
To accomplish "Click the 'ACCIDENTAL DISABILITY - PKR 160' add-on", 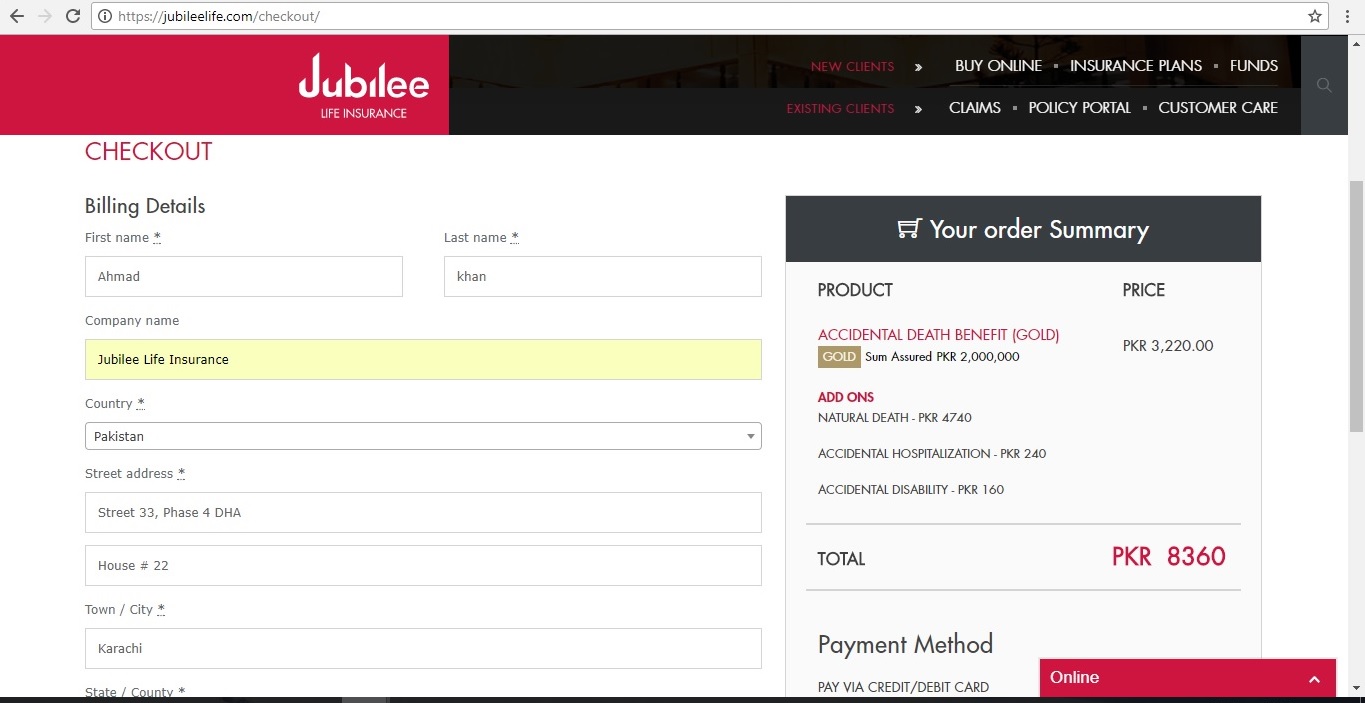I will click(x=911, y=490).
